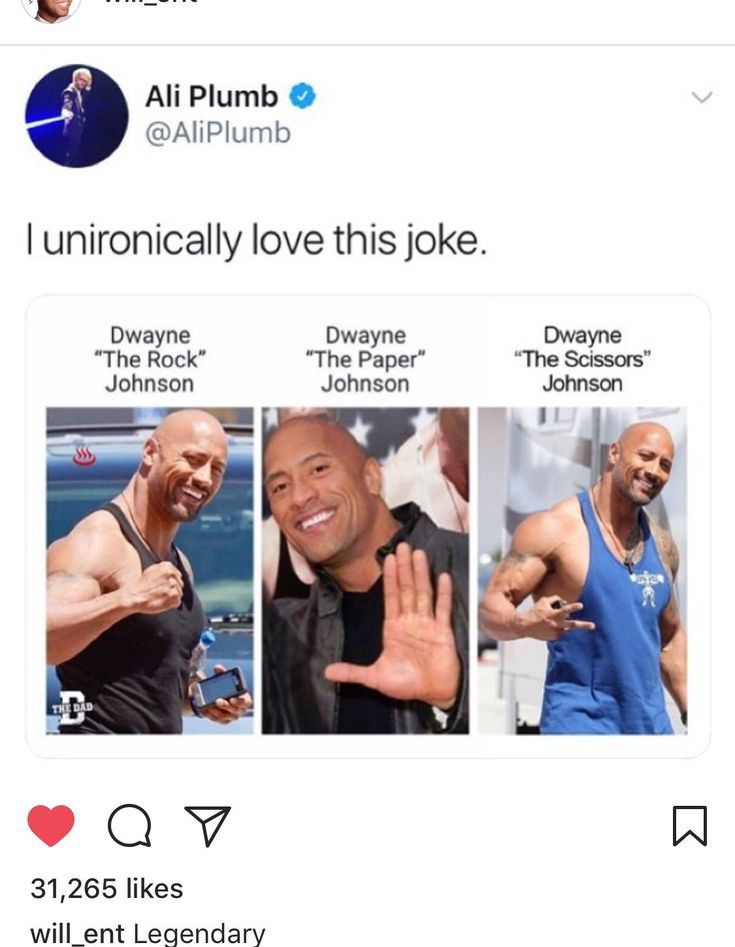Expand tweet options chevron
The image size is (735, 947).
tap(702, 97)
